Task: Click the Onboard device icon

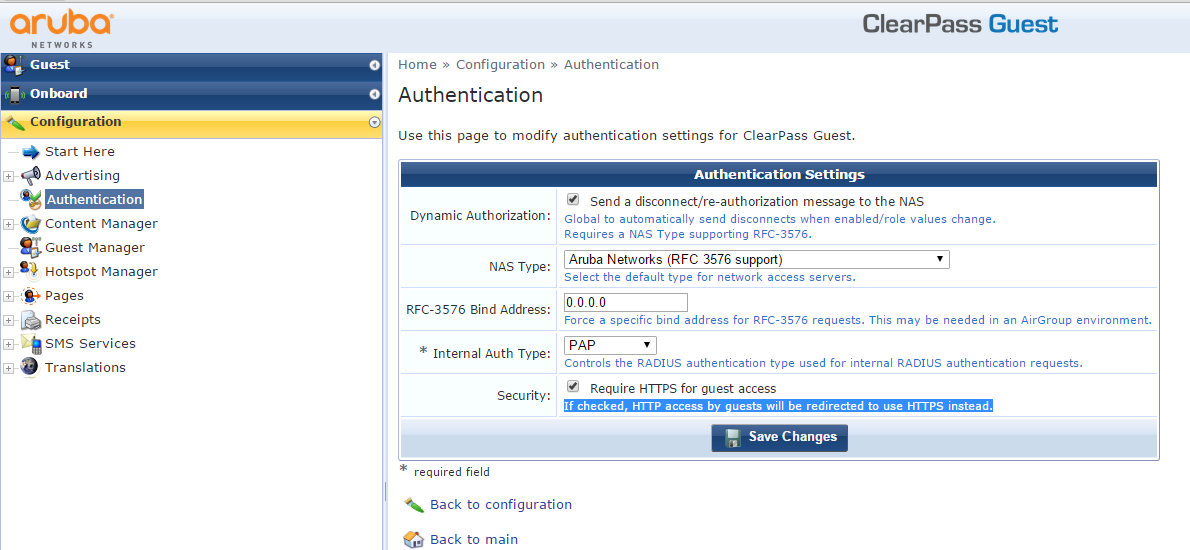Action: click(14, 94)
